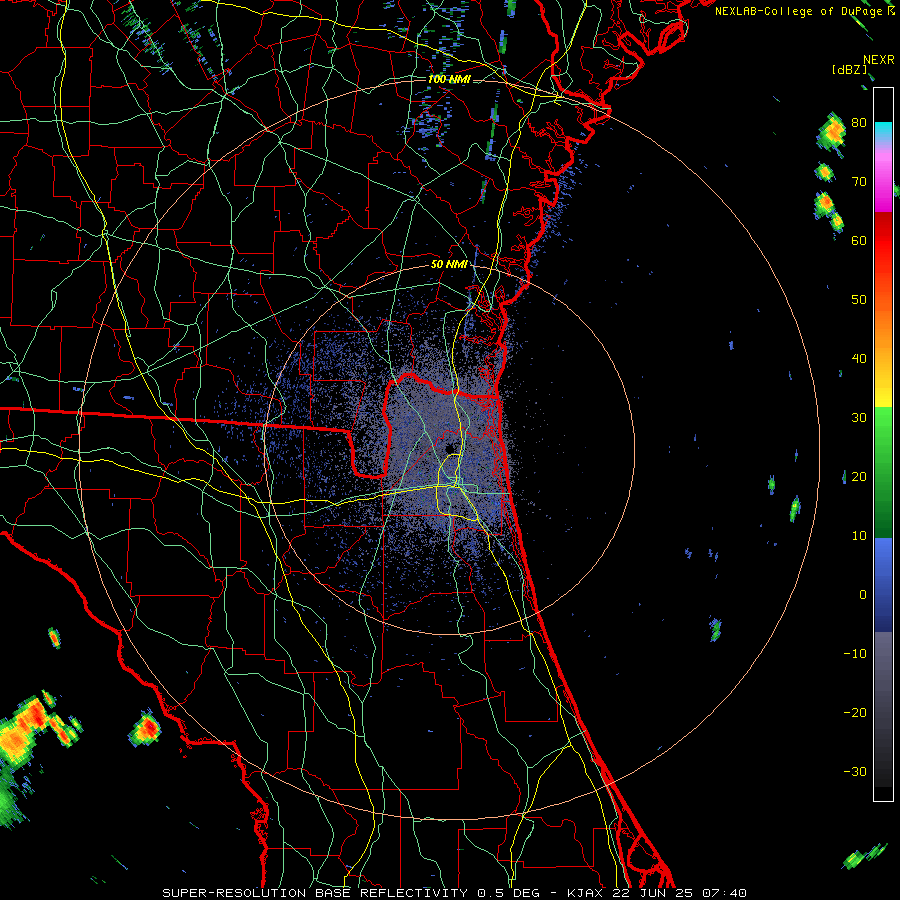Click the cyan top of the color bar
This screenshot has height=900, width=900.
coord(883,130)
